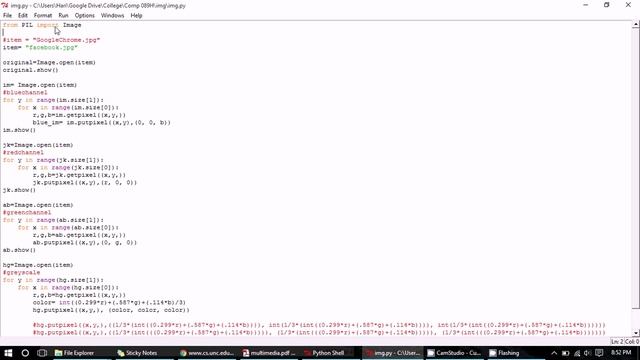The image size is (640, 360).
Task: Click the 'color= int((0.299*r)...' line
Action: tap(109, 303)
